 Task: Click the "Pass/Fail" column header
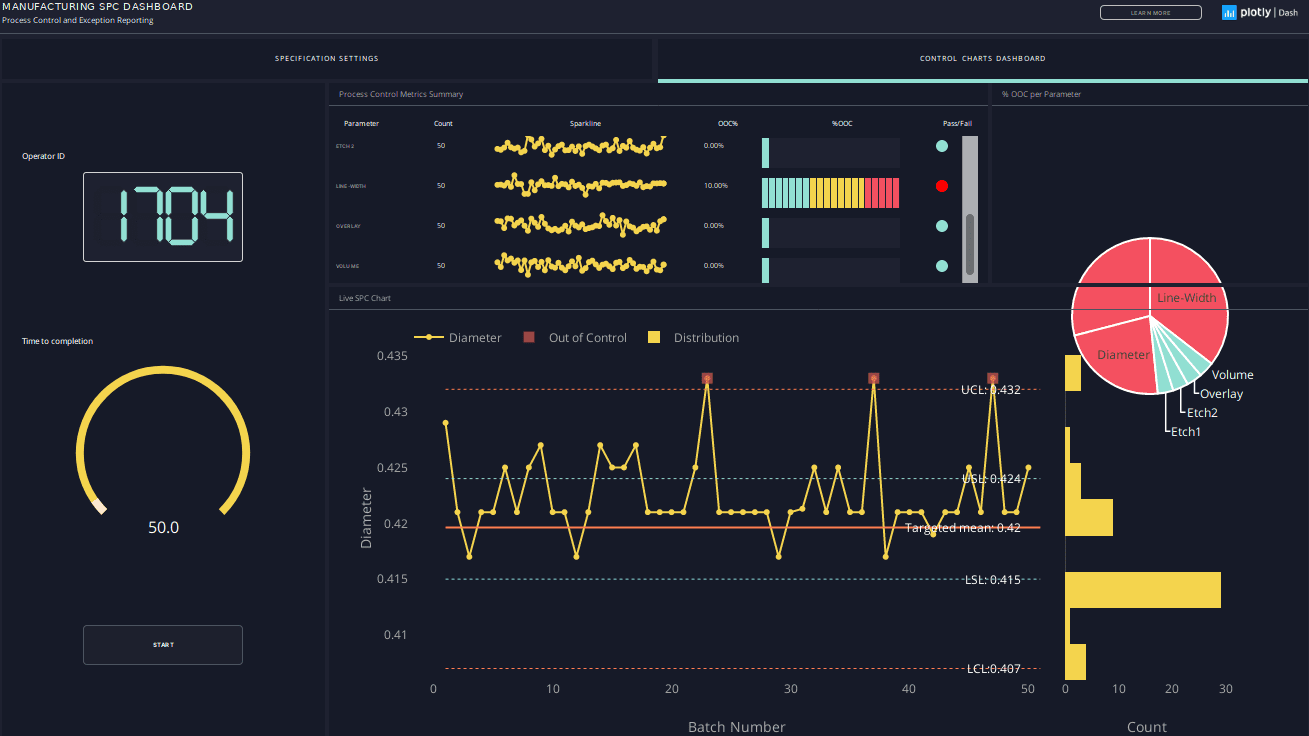click(957, 124)
